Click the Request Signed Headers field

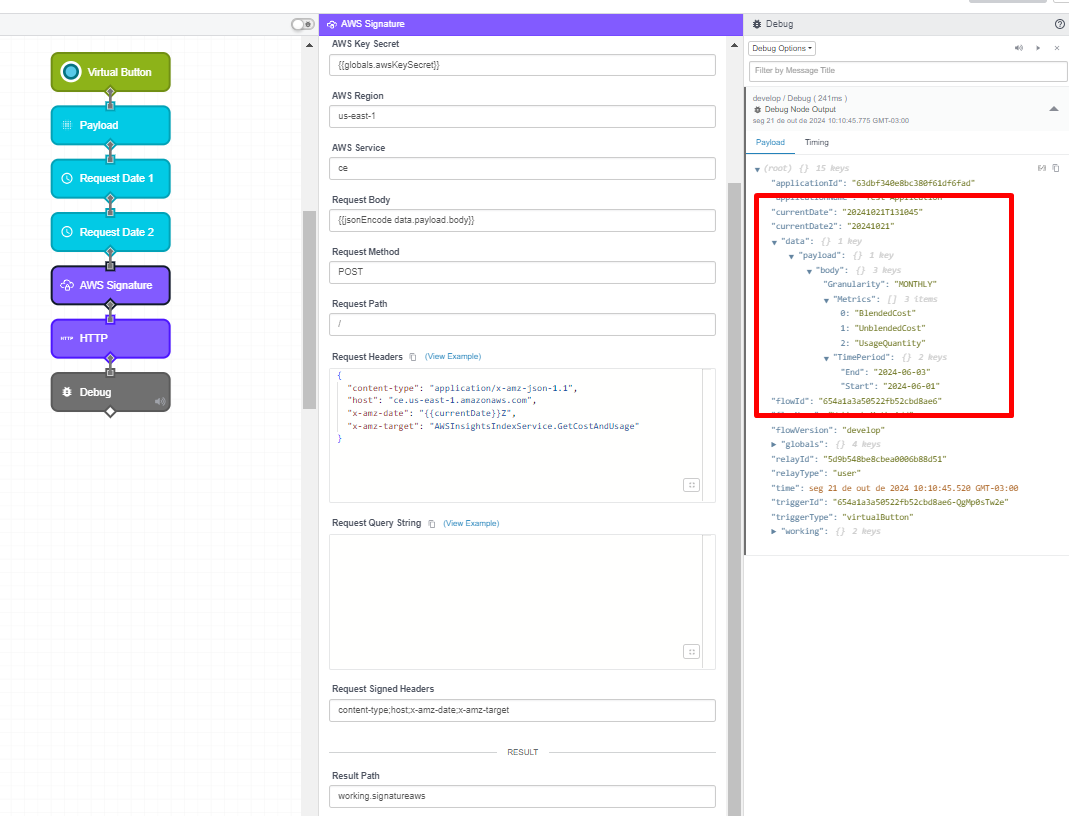pyautogui.click(x=522, y=710)
